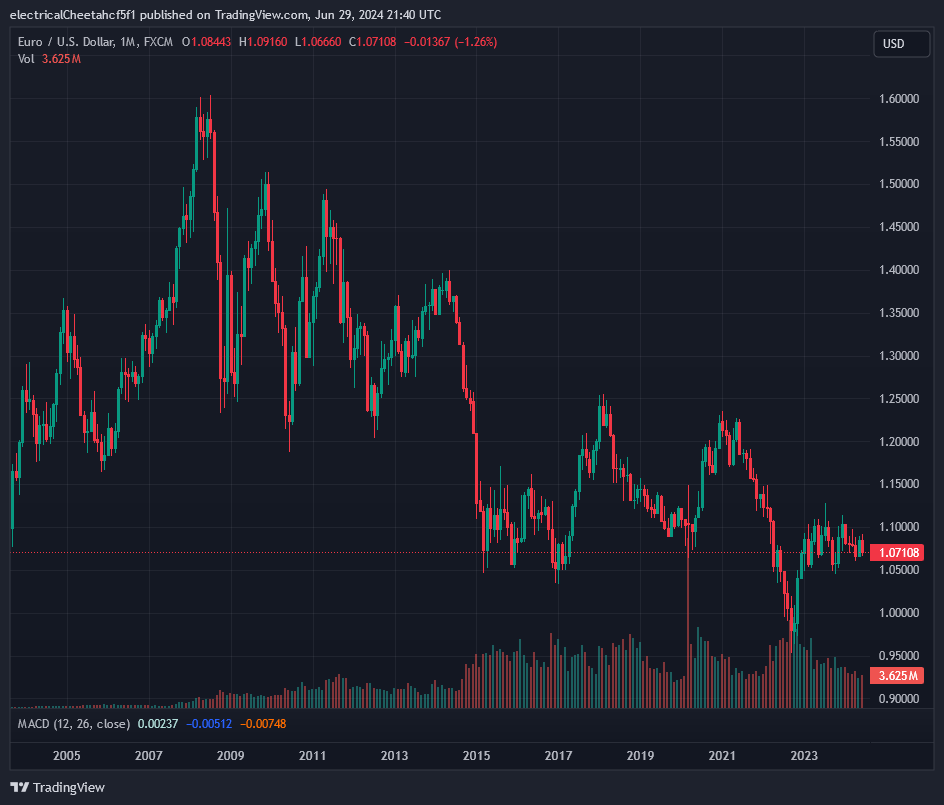
Task: Click the 2009 label on the time axis
Action: click(230, 756)
